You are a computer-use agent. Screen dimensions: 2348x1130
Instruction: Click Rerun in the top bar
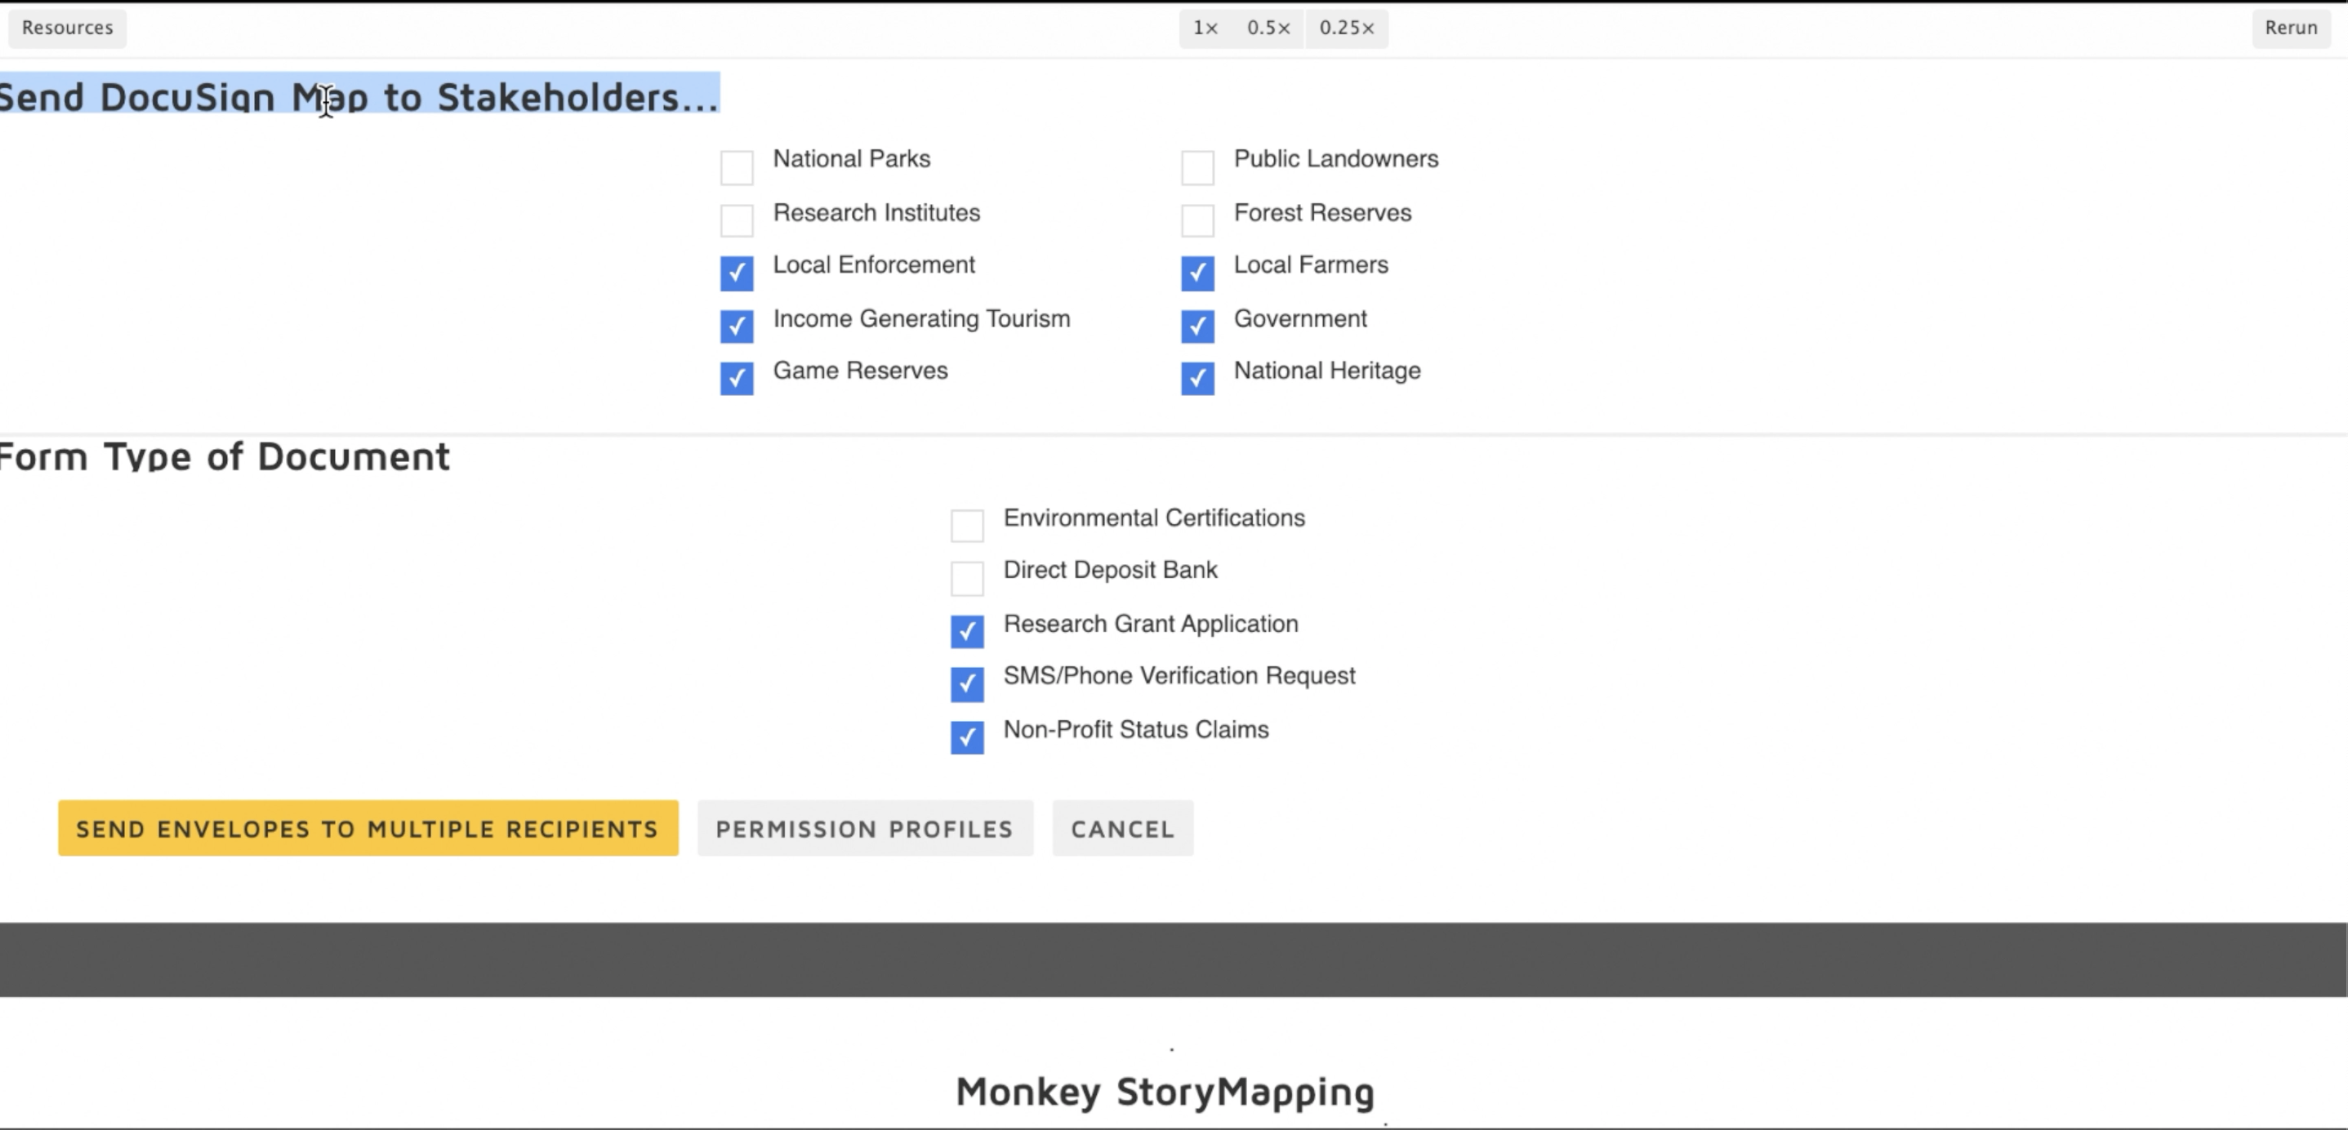[2290, 27]
